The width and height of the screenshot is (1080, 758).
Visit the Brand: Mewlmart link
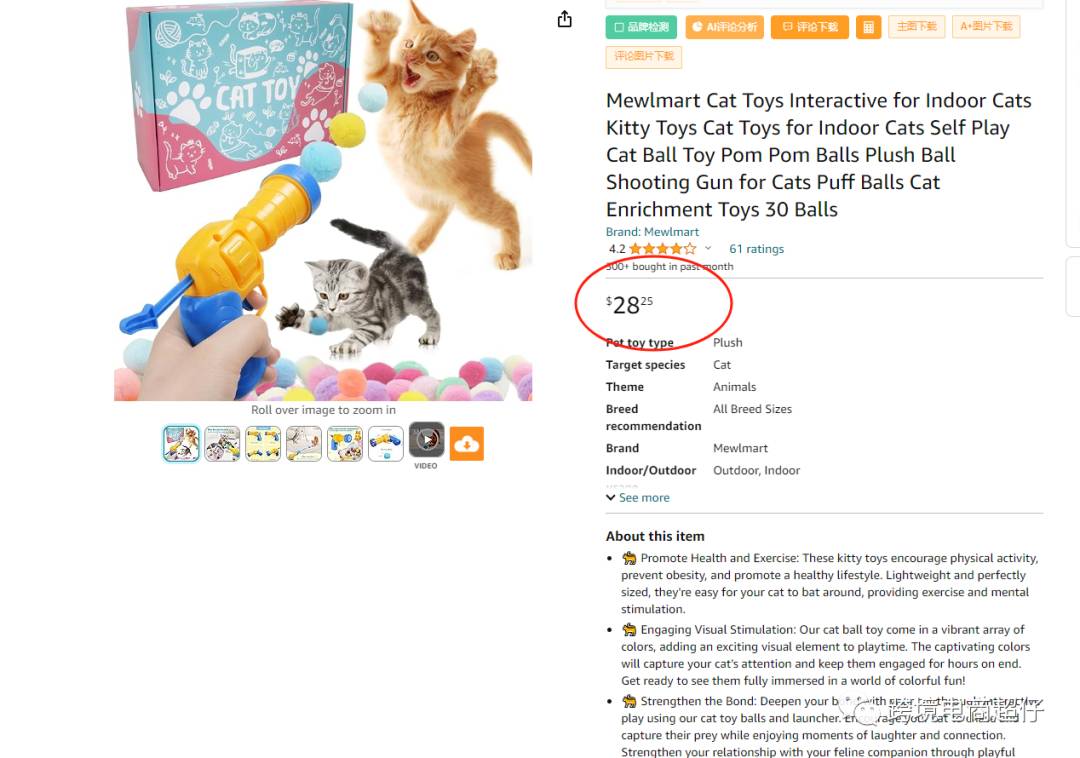pyautogui.click(x=652, y=232)
